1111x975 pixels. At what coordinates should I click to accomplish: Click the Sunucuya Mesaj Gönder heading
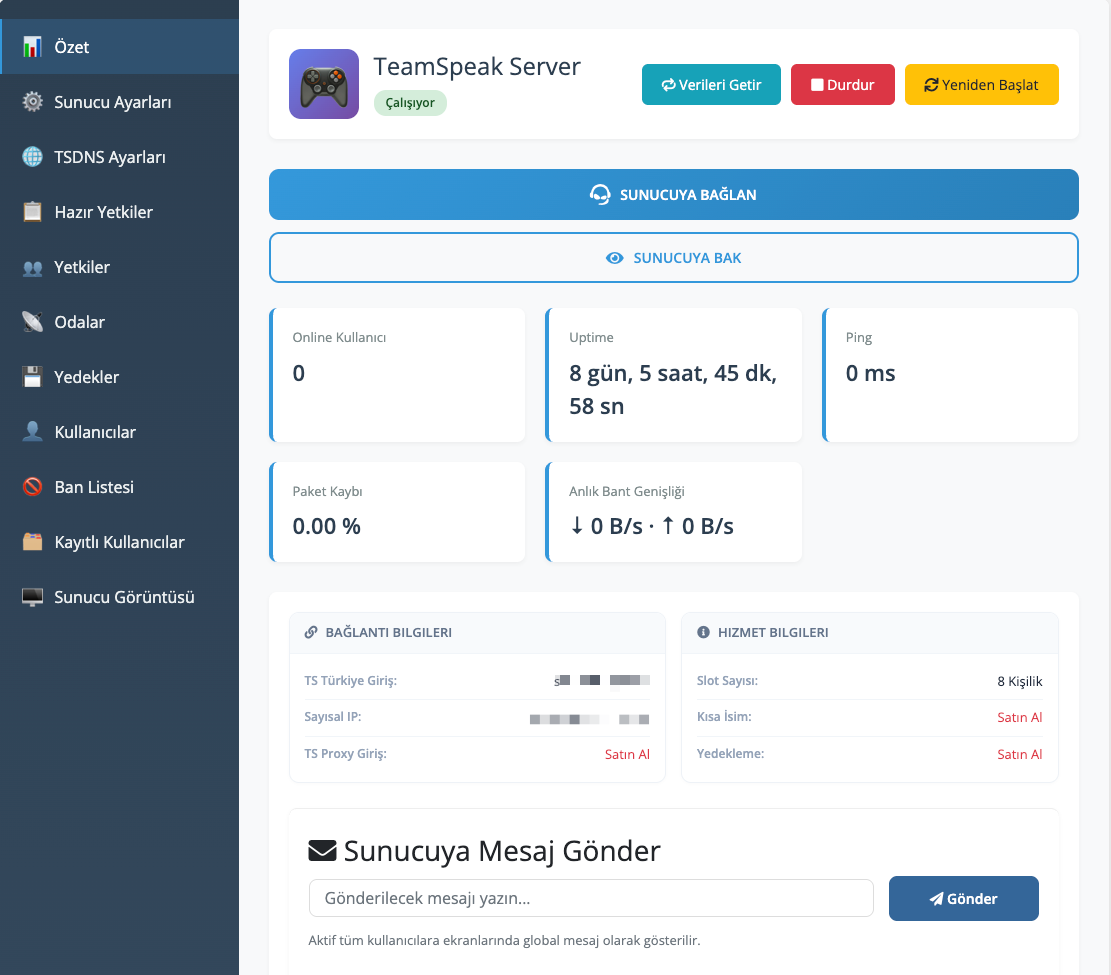coord(502,851)
